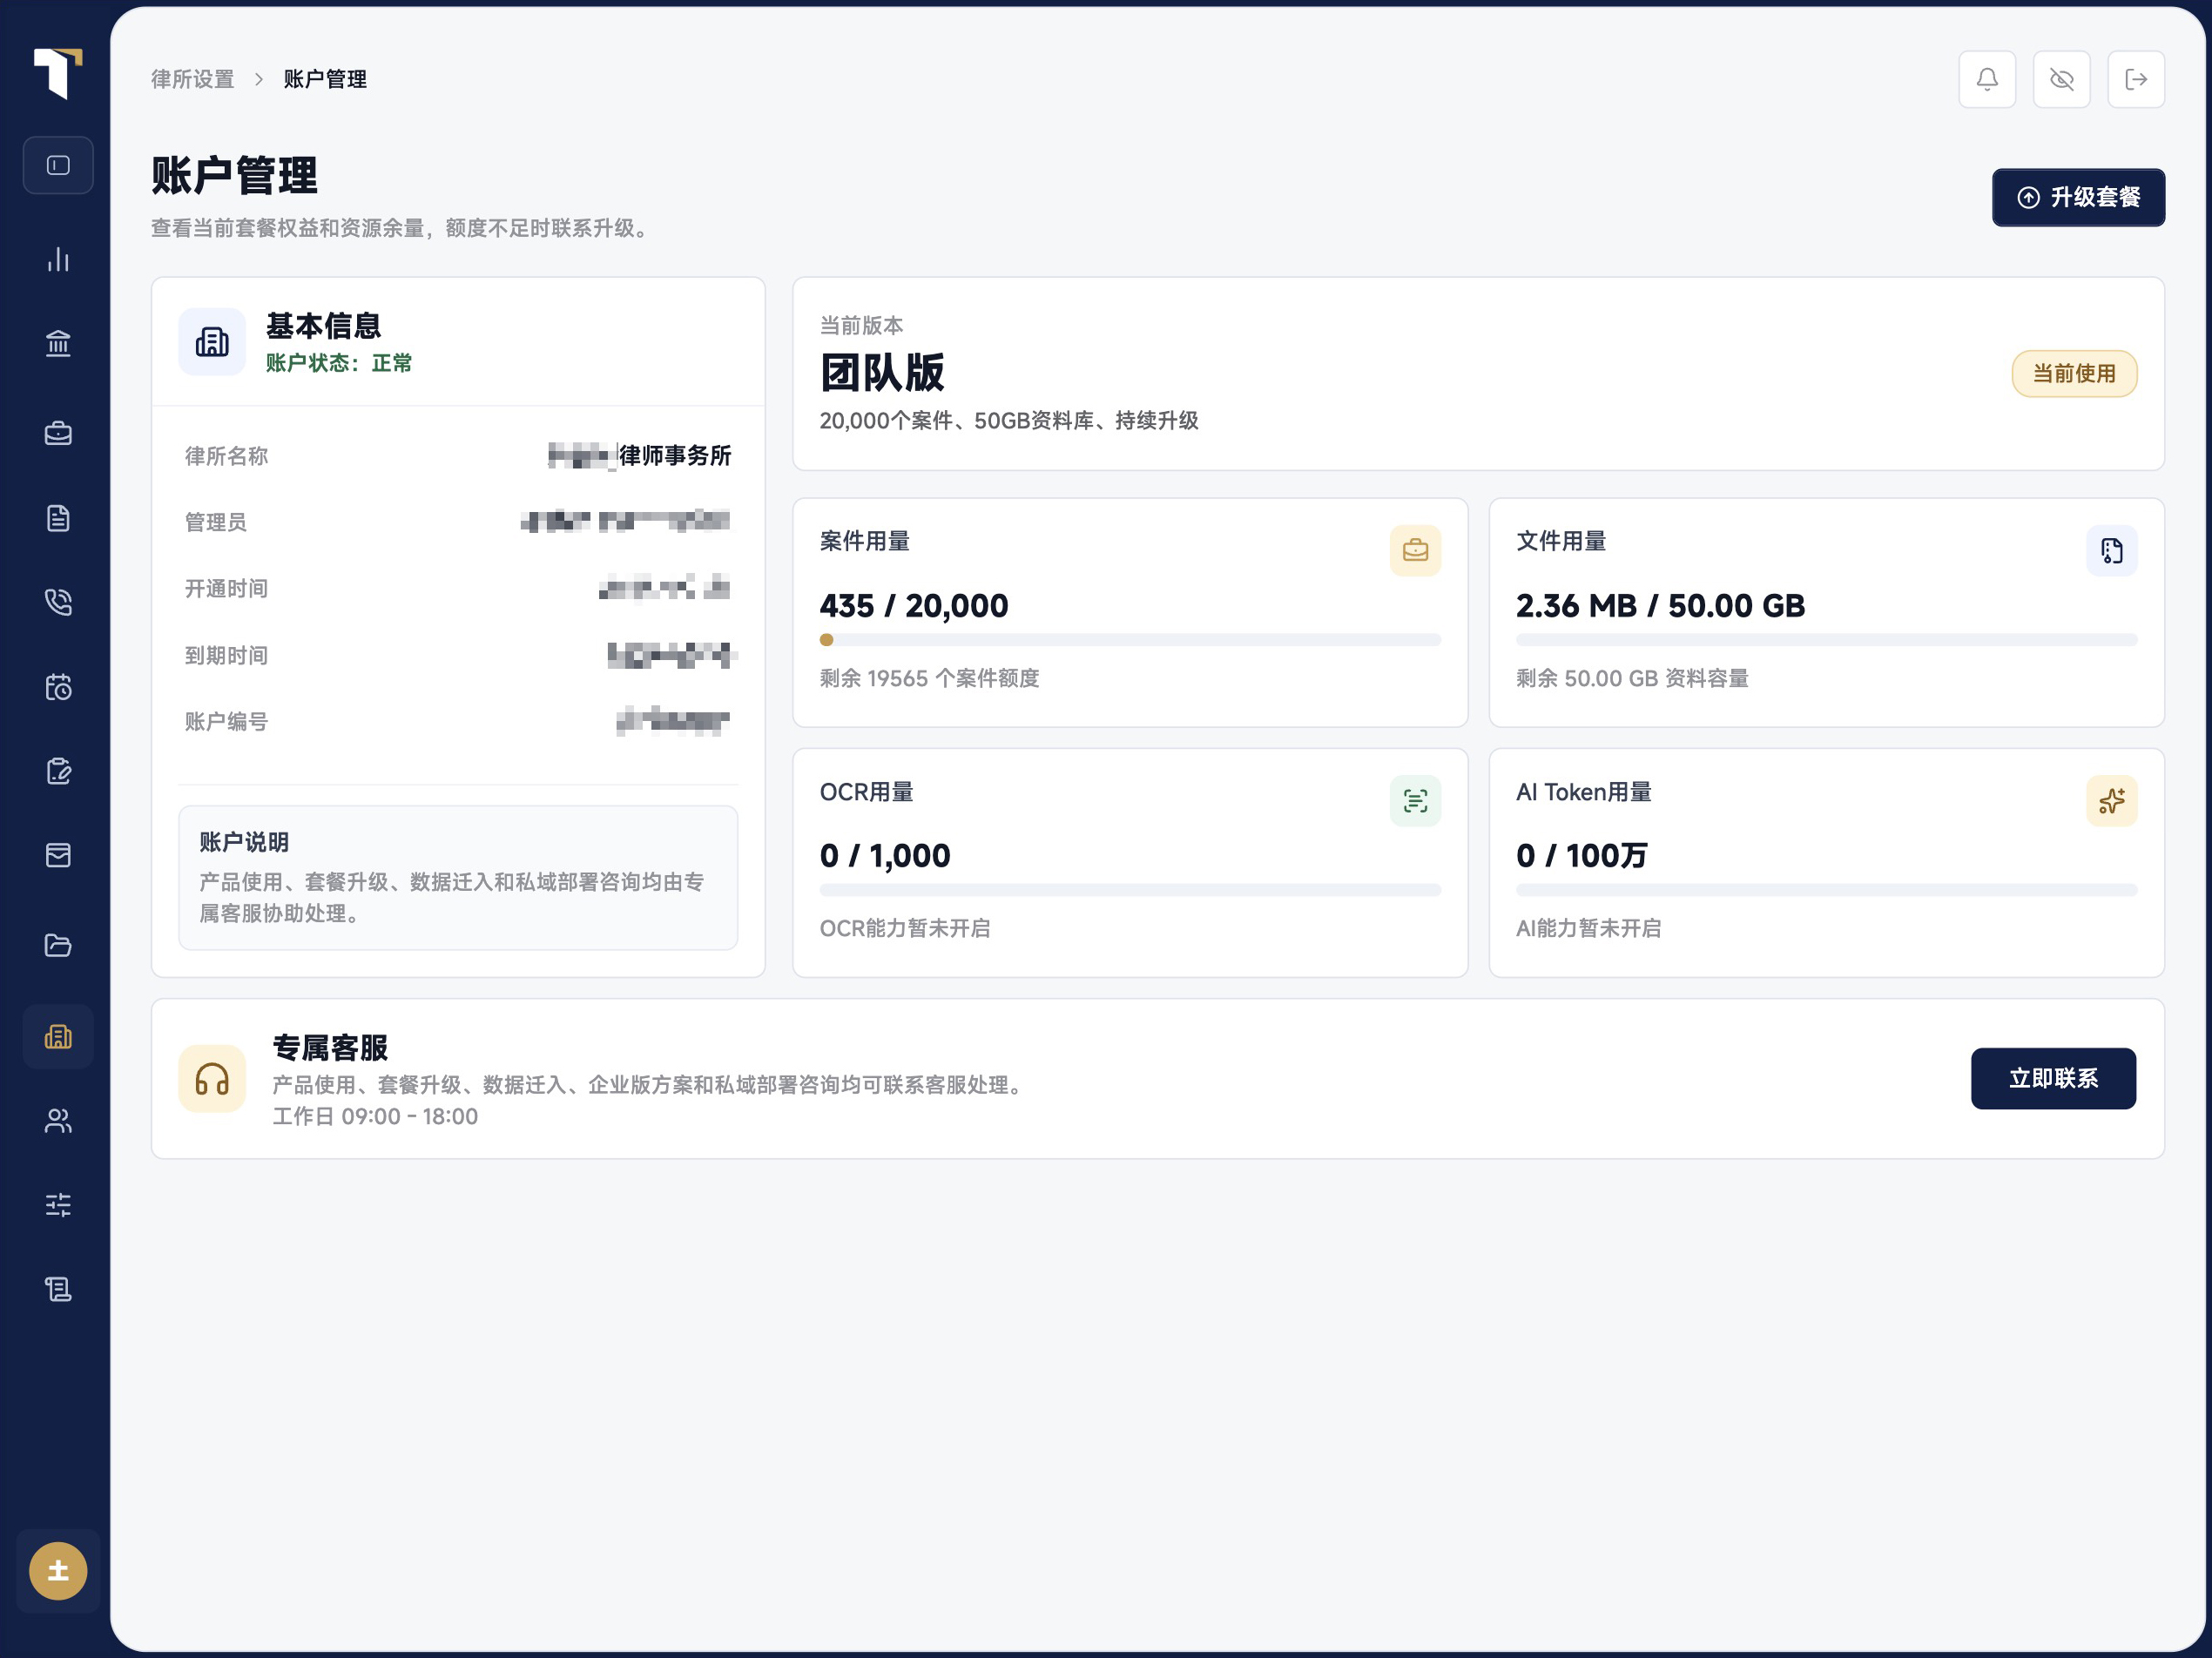Open the mail envelope sidebar icon
This screenshot has width=2212, height=1658.
(58, 855)
